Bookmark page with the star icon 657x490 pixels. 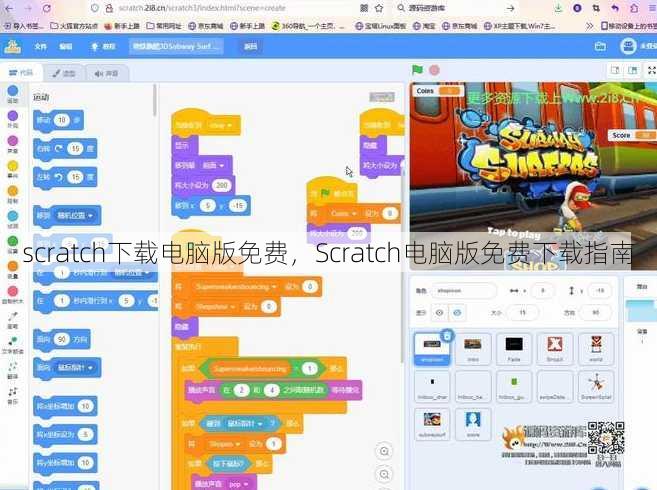coord(379,8)
